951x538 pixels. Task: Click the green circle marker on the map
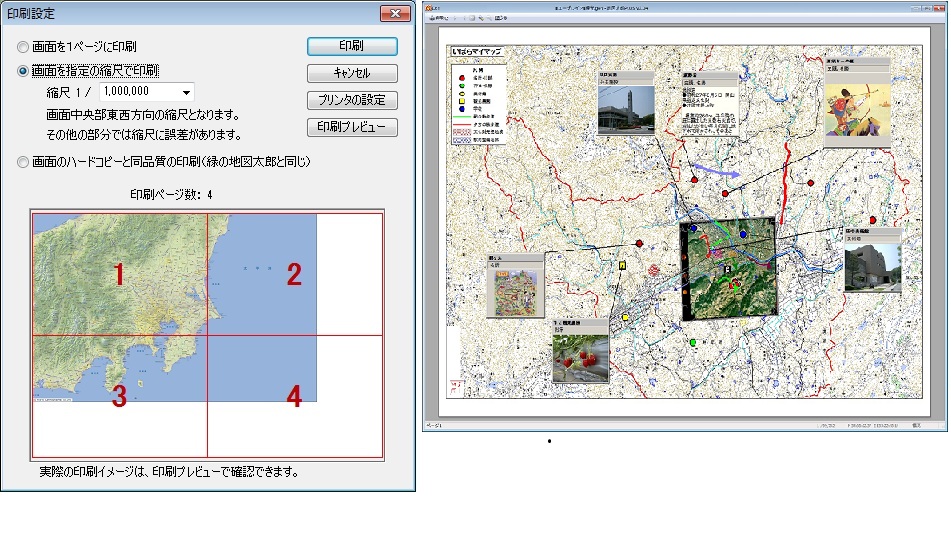click(692, 343)
